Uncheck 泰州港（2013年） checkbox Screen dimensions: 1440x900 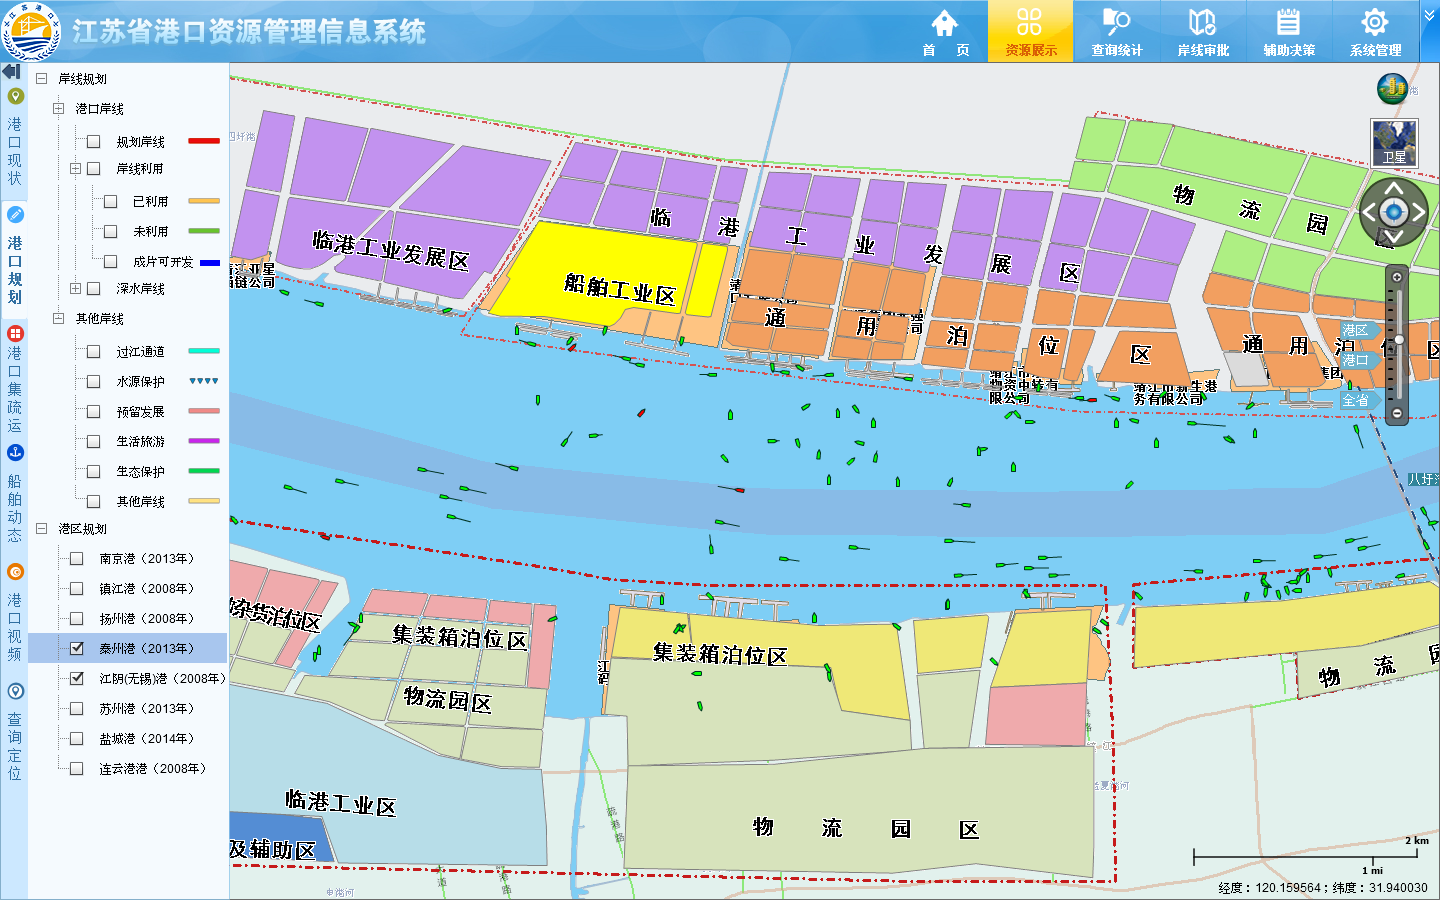pyautogui.click(x=77, y=648)
